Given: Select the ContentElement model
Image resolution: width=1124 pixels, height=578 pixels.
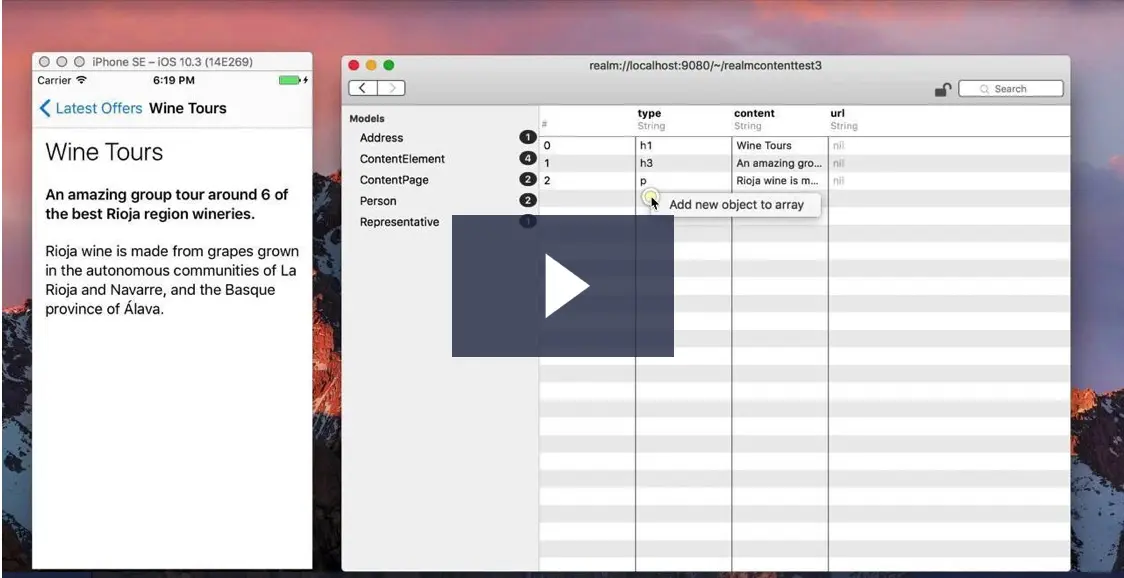Looking at the screenshot, I should (402, 158).
